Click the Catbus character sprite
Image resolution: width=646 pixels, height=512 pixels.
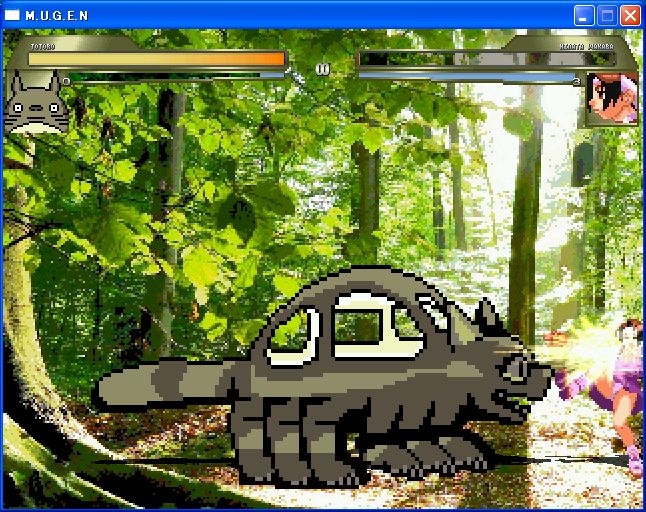coord(323,377)
